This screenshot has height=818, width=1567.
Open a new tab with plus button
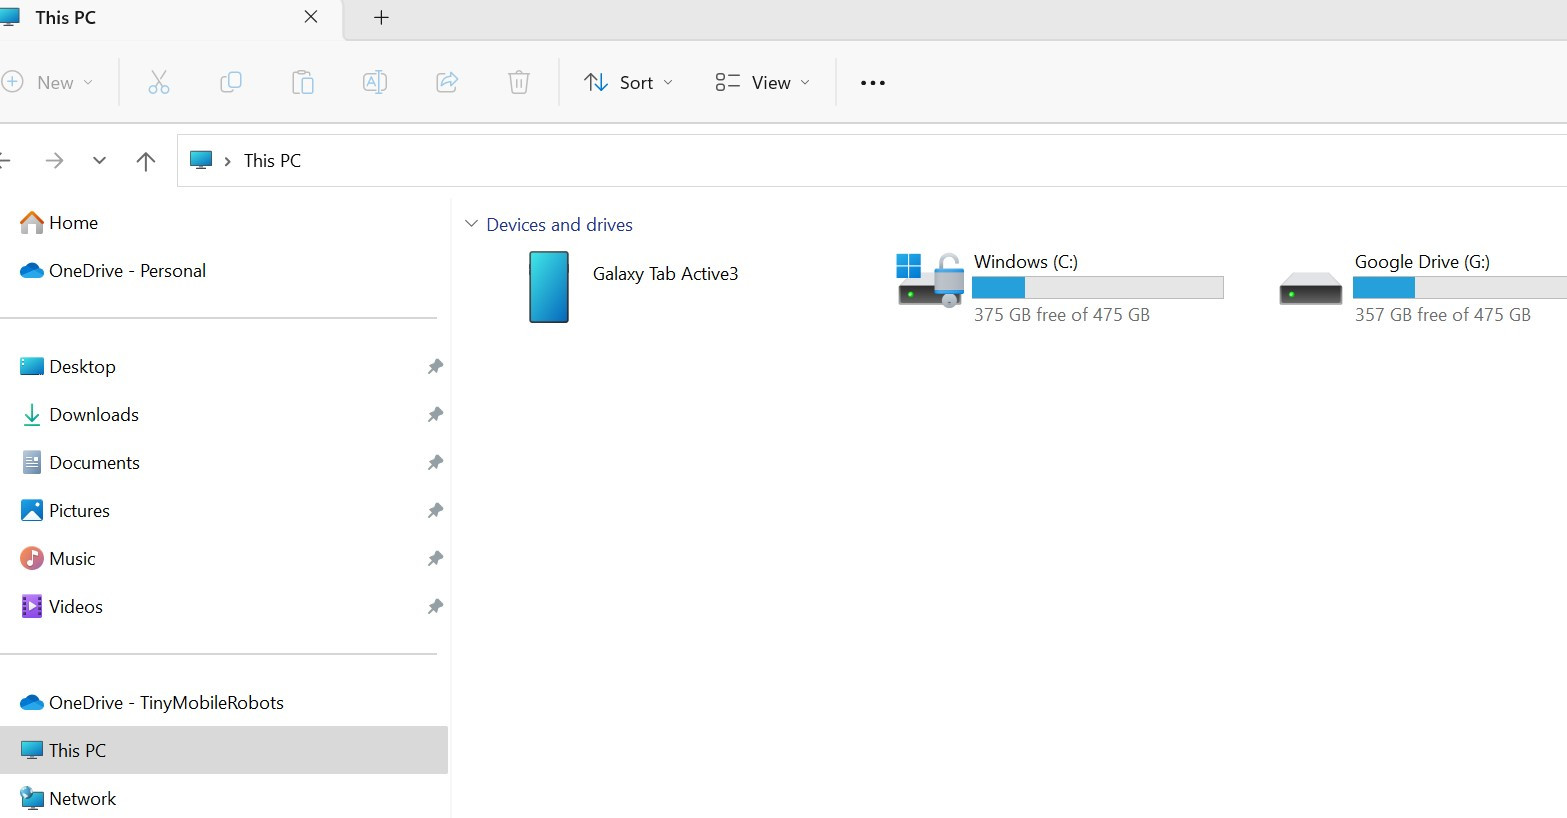(x=381, y=18)
